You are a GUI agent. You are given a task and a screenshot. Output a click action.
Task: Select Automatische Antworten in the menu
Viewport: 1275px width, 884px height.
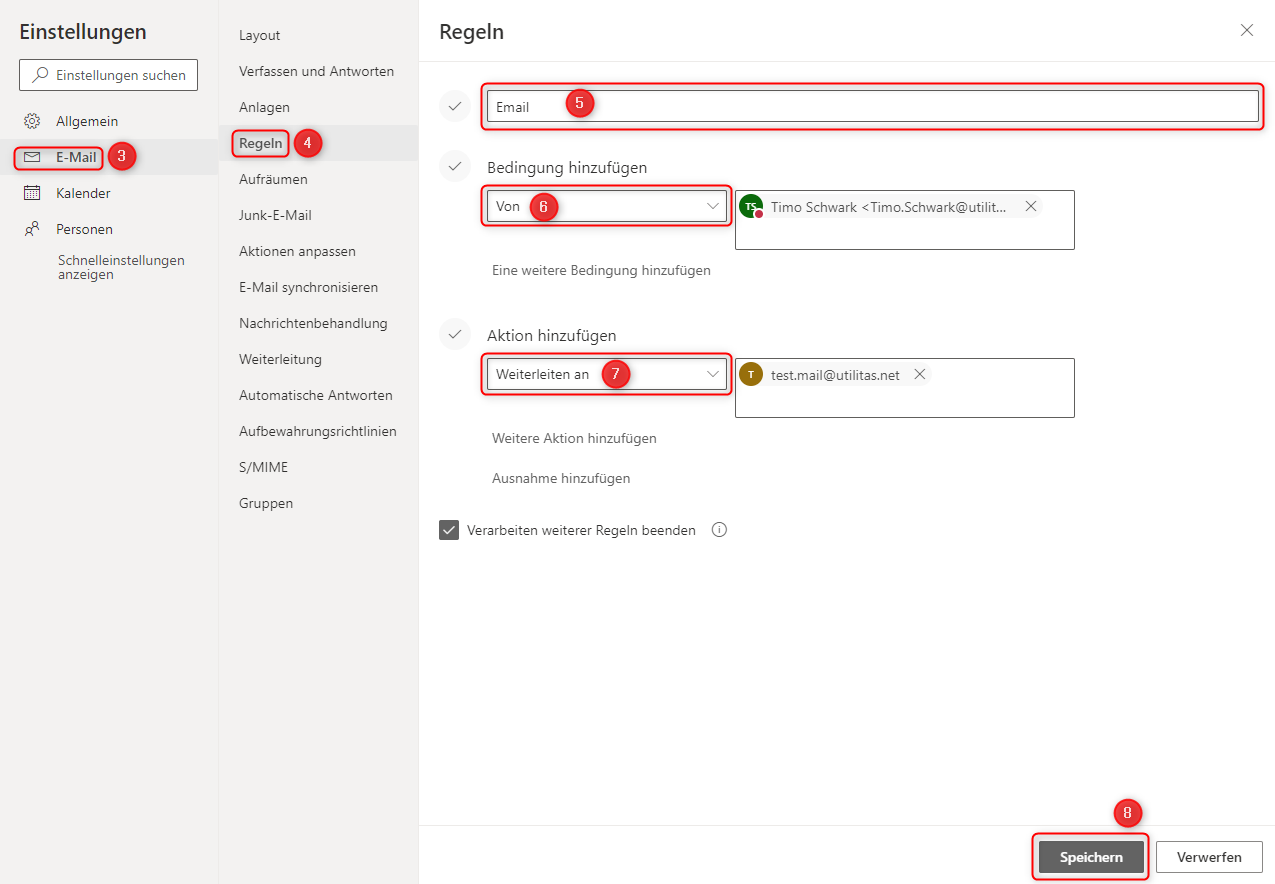click(x=315, y=395)
